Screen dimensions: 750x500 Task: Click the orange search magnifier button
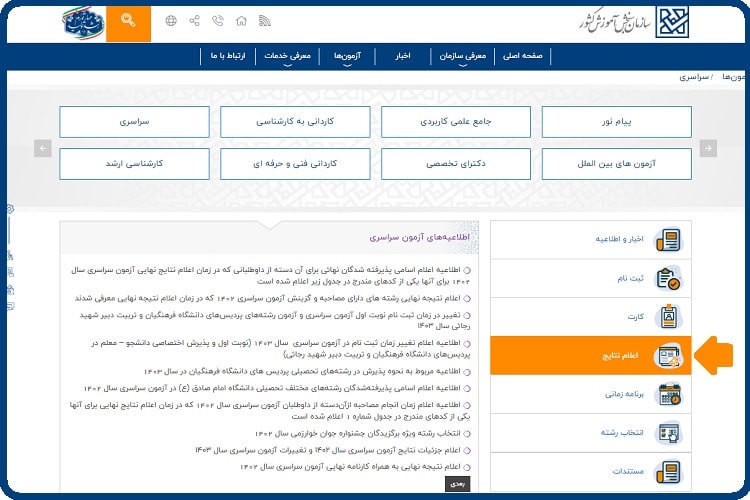point(128,23)
